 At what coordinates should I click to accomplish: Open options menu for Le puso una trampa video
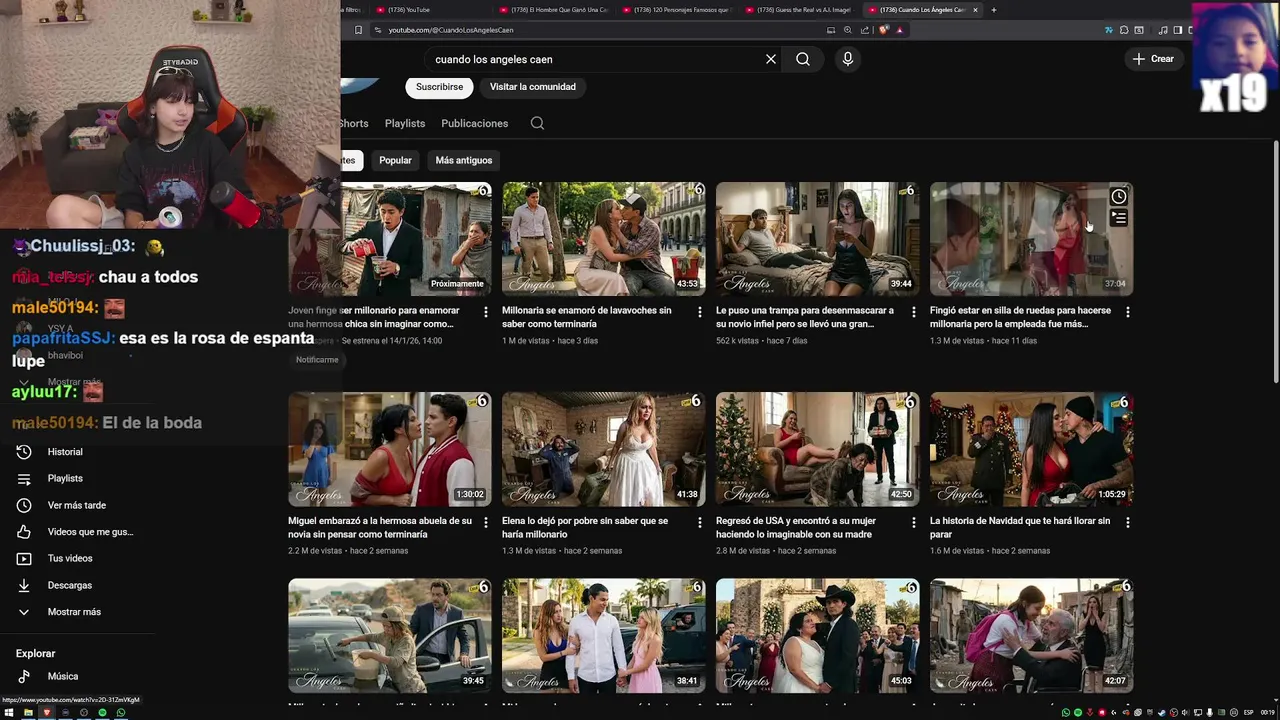click(x=913, y=312)
